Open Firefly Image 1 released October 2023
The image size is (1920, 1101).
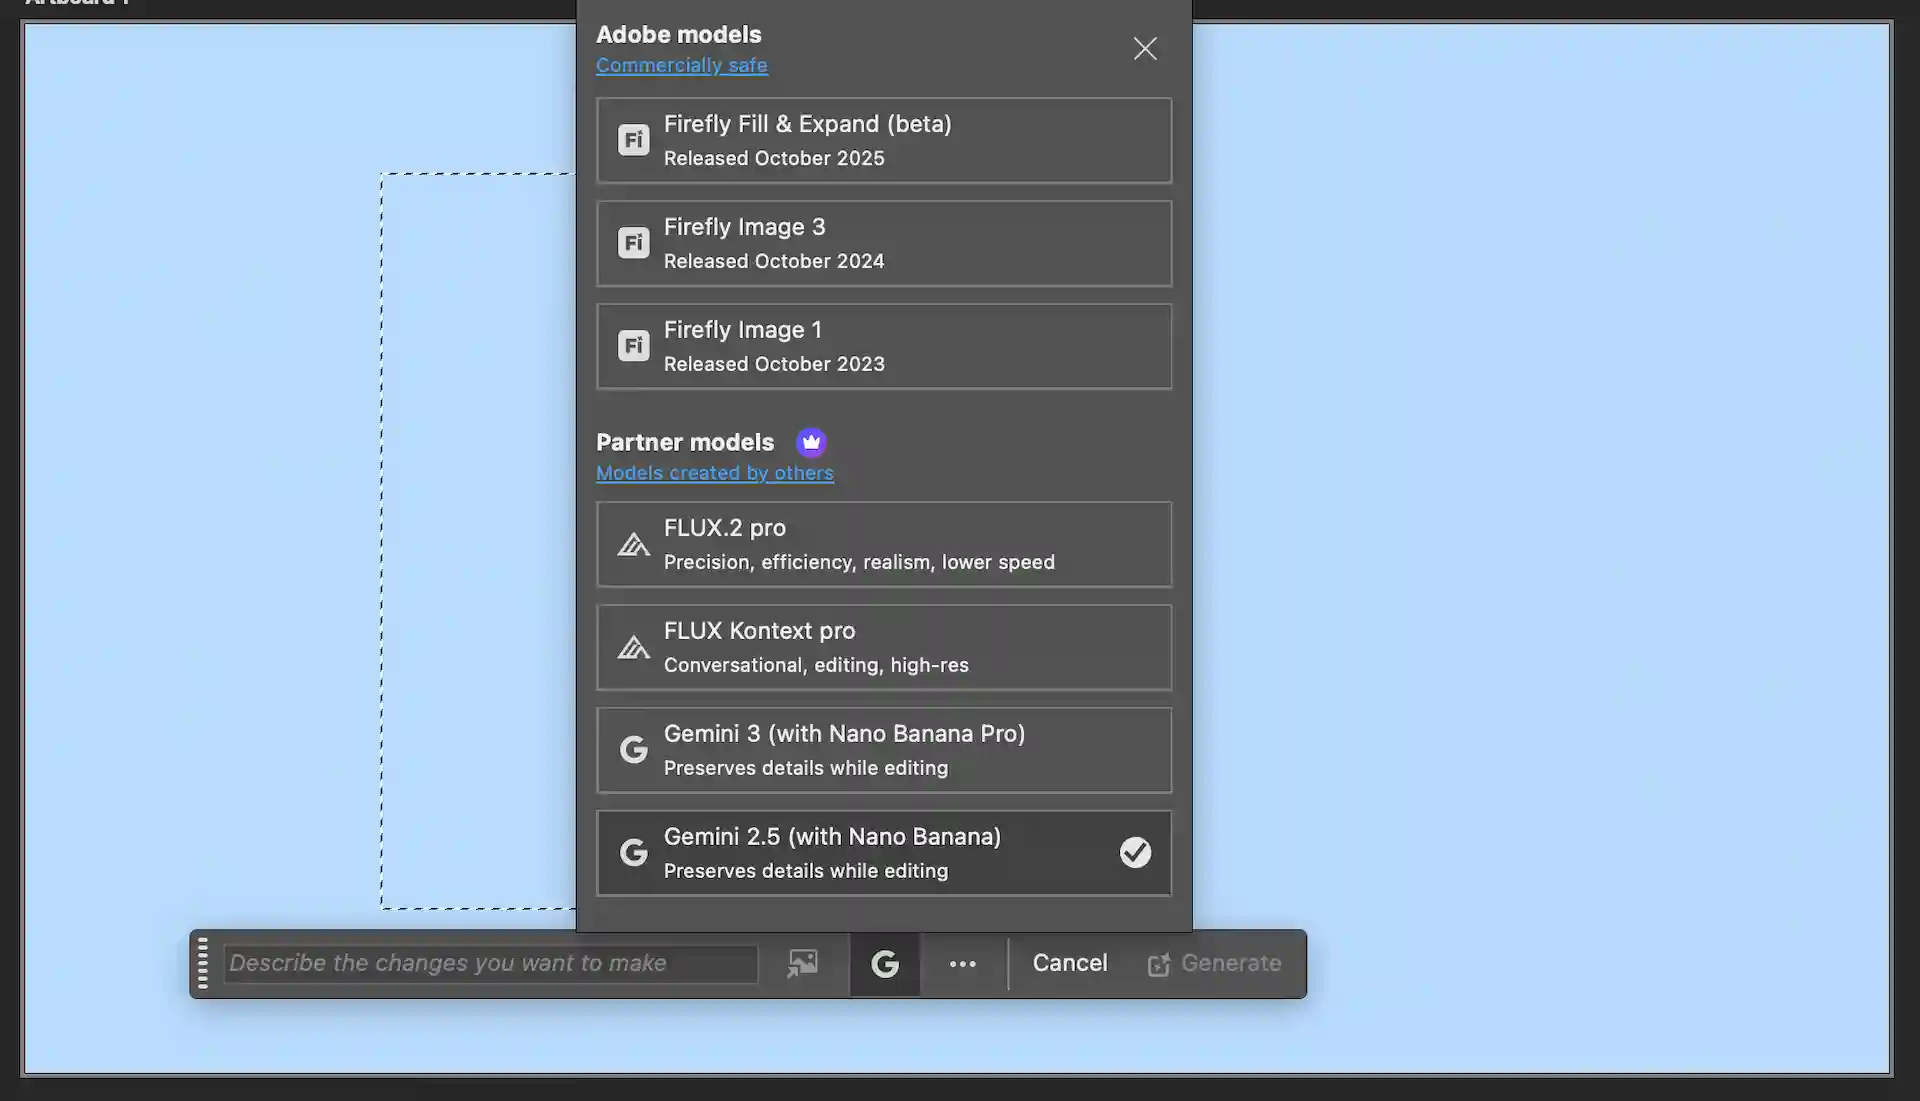pos(883,346)
